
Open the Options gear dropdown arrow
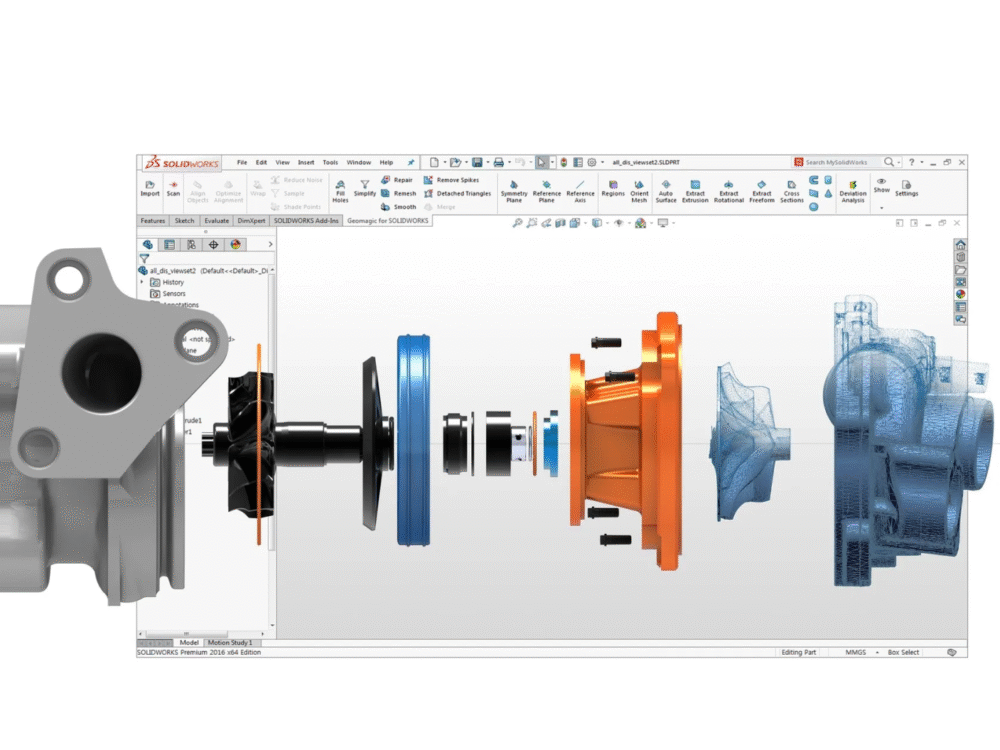602,163
